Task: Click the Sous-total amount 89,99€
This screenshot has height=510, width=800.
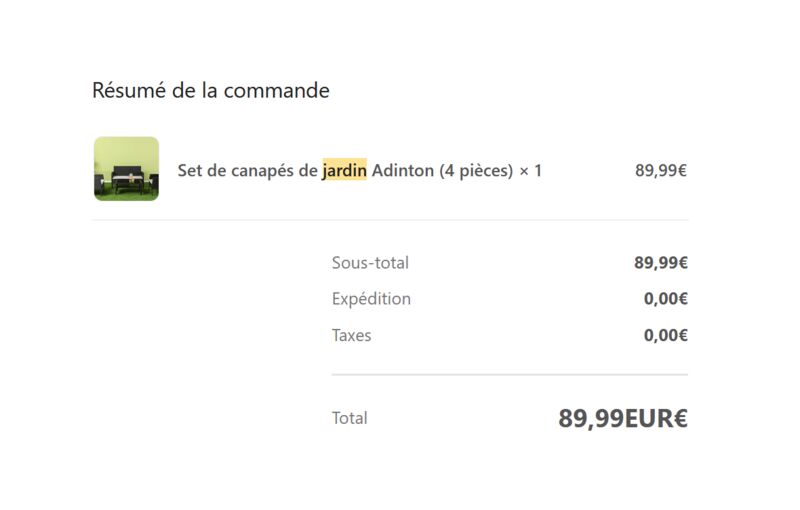Action: (x=661, y=263)
